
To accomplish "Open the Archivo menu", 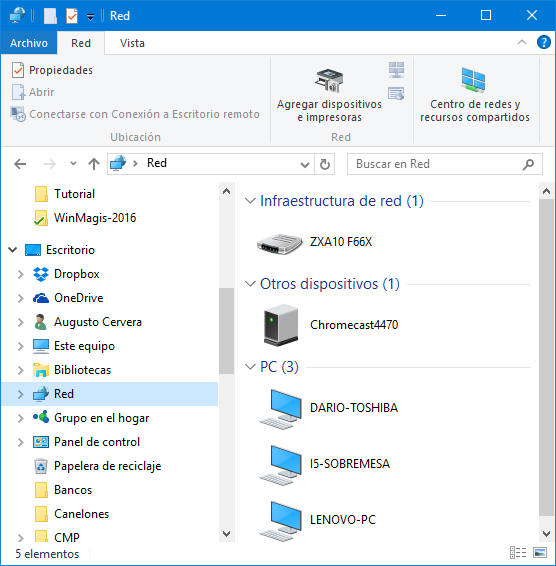I will pyautogui.click(x=29, y=43).
